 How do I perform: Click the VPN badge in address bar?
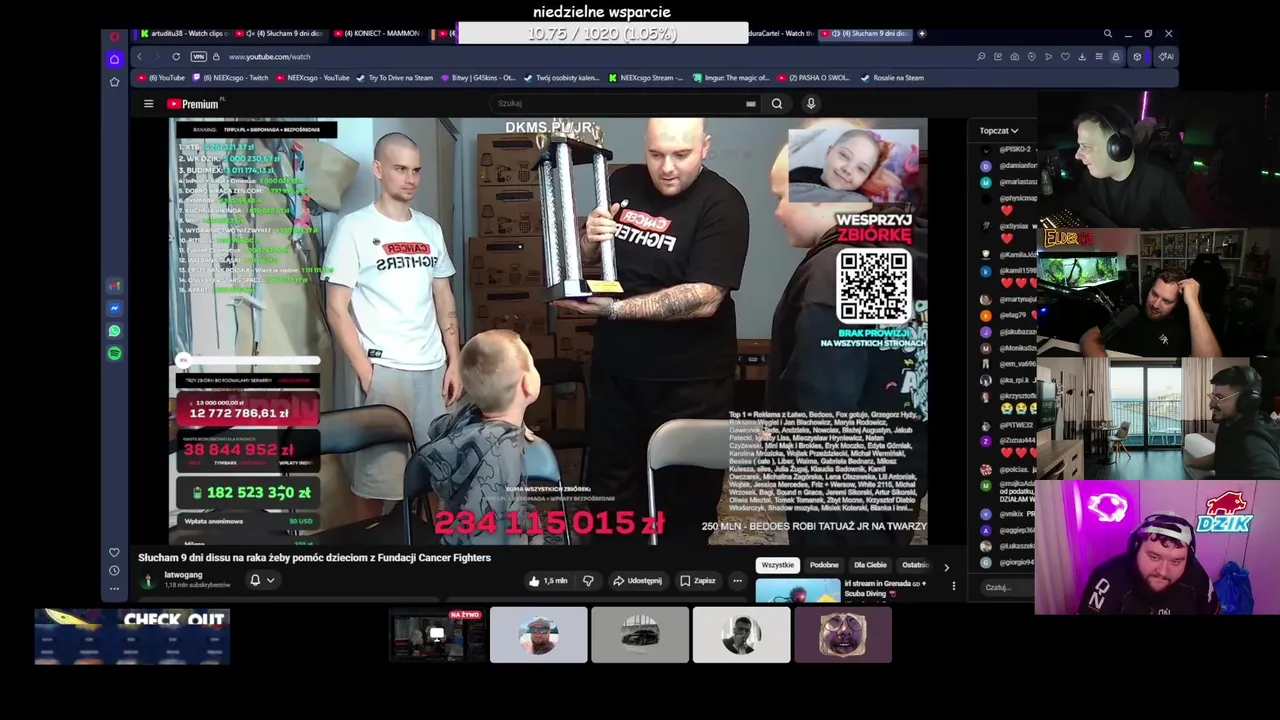198,57
